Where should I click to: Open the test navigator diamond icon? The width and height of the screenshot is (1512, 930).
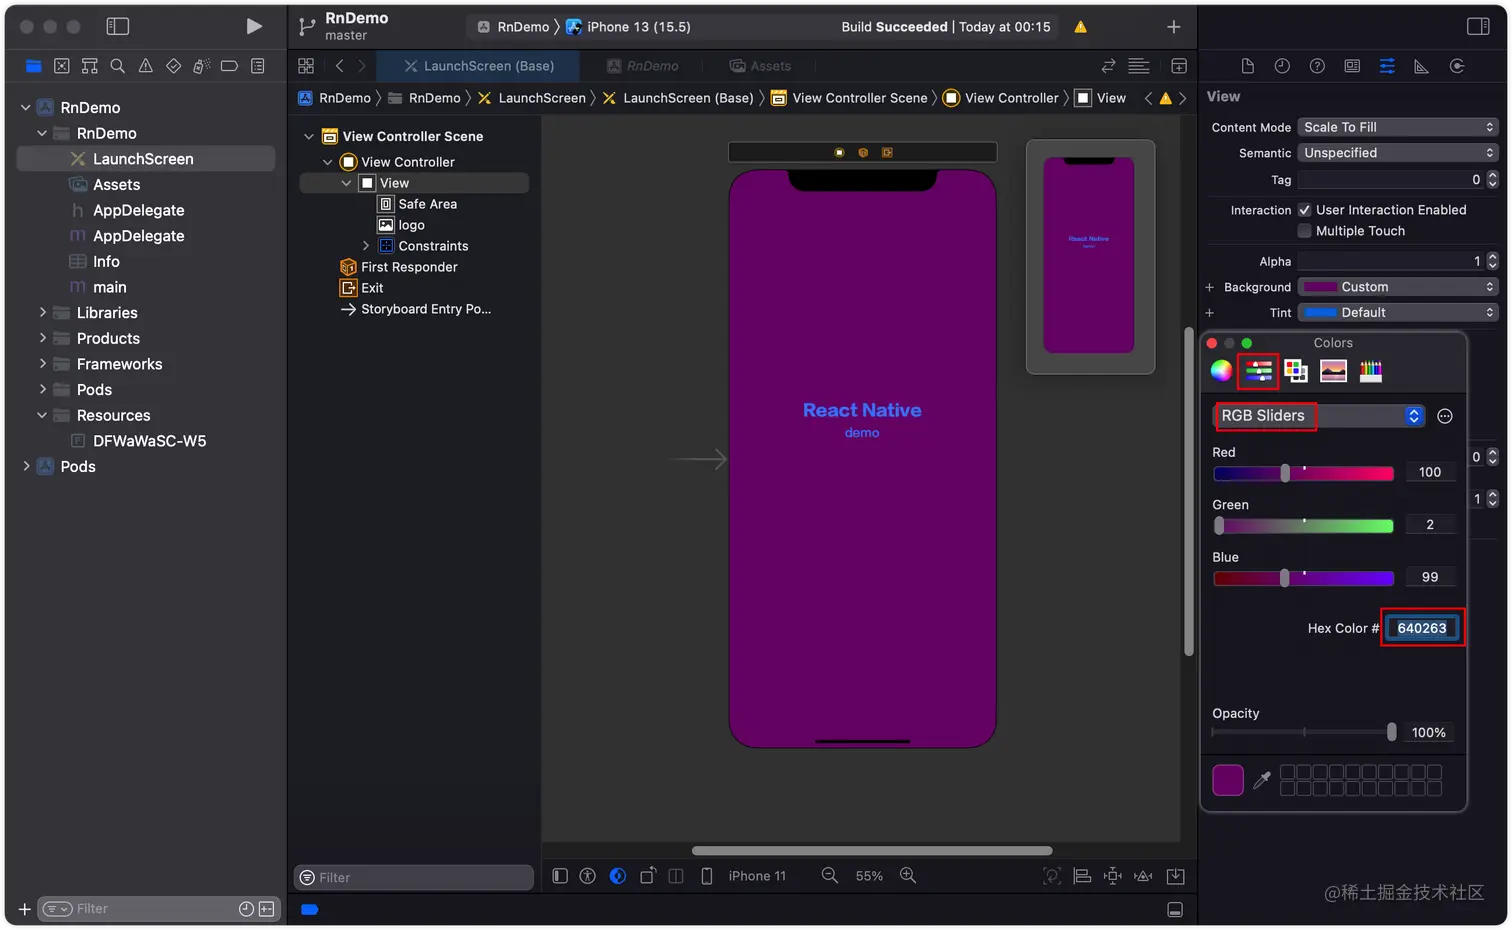174,66
